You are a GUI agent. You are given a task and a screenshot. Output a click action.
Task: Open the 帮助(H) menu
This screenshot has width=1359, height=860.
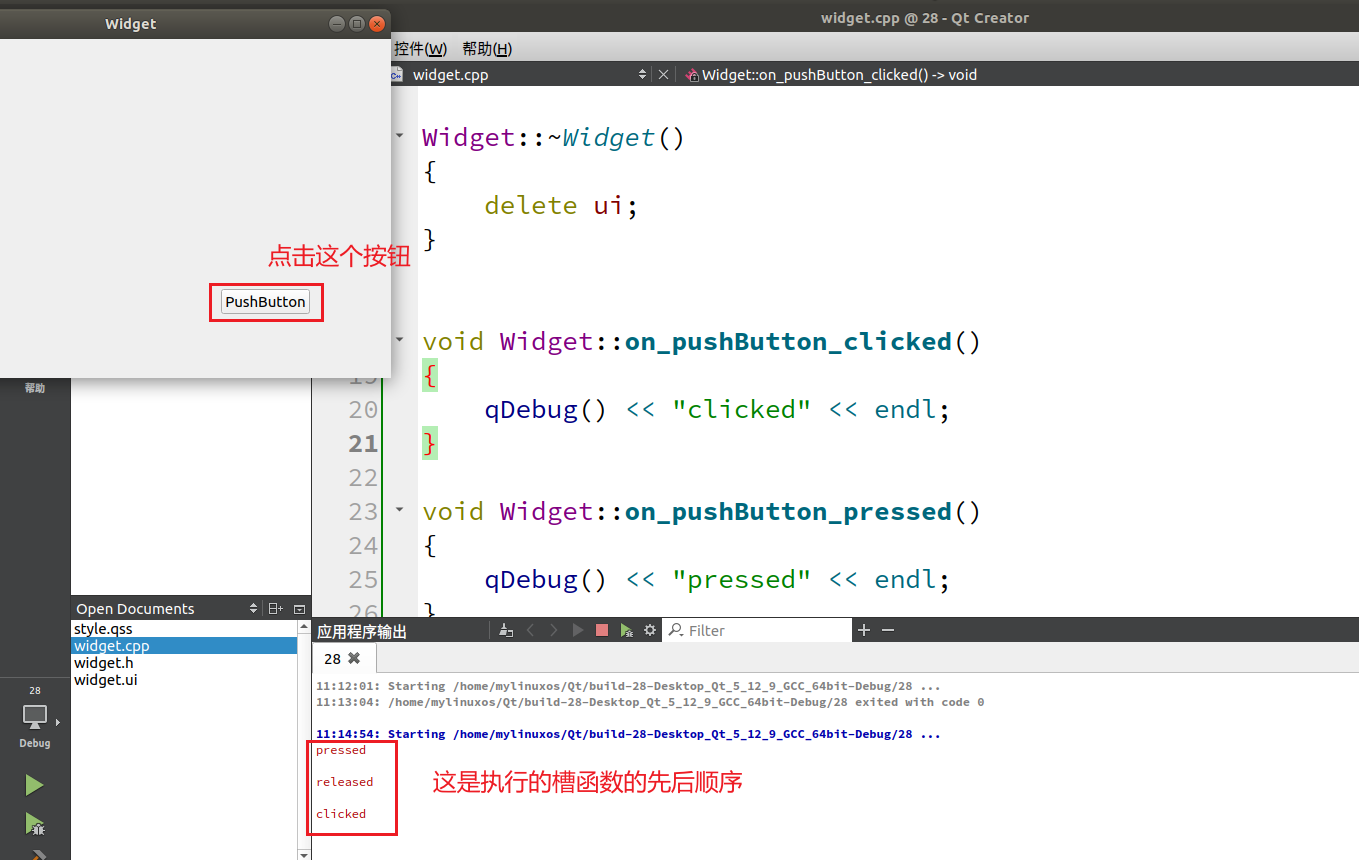click(x=486, y=49)
